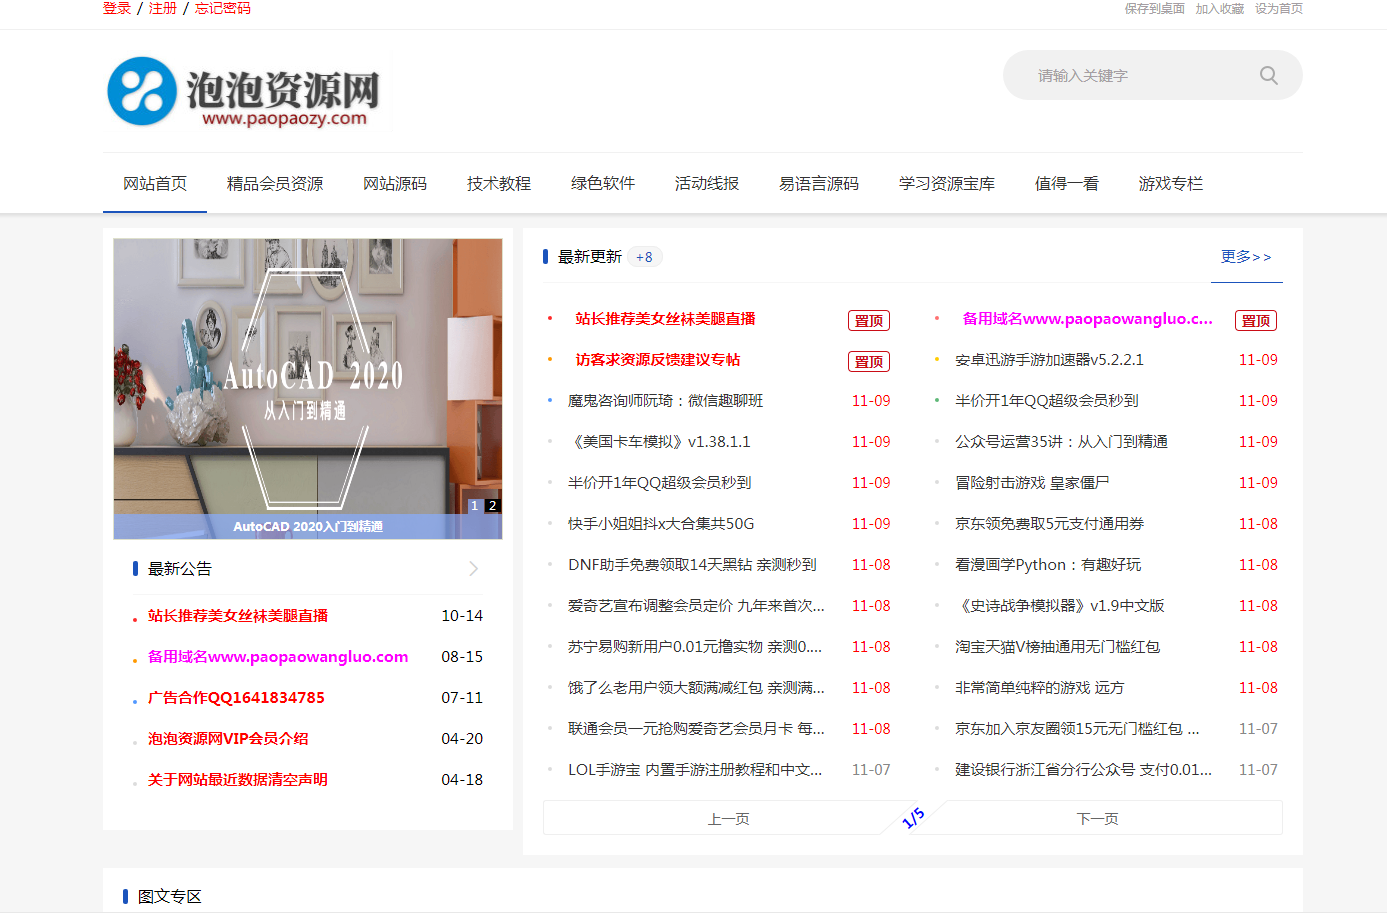Click the 泡泡资源网 site logo
This screenshot has height=915, width=1387.
pos(243,92)
